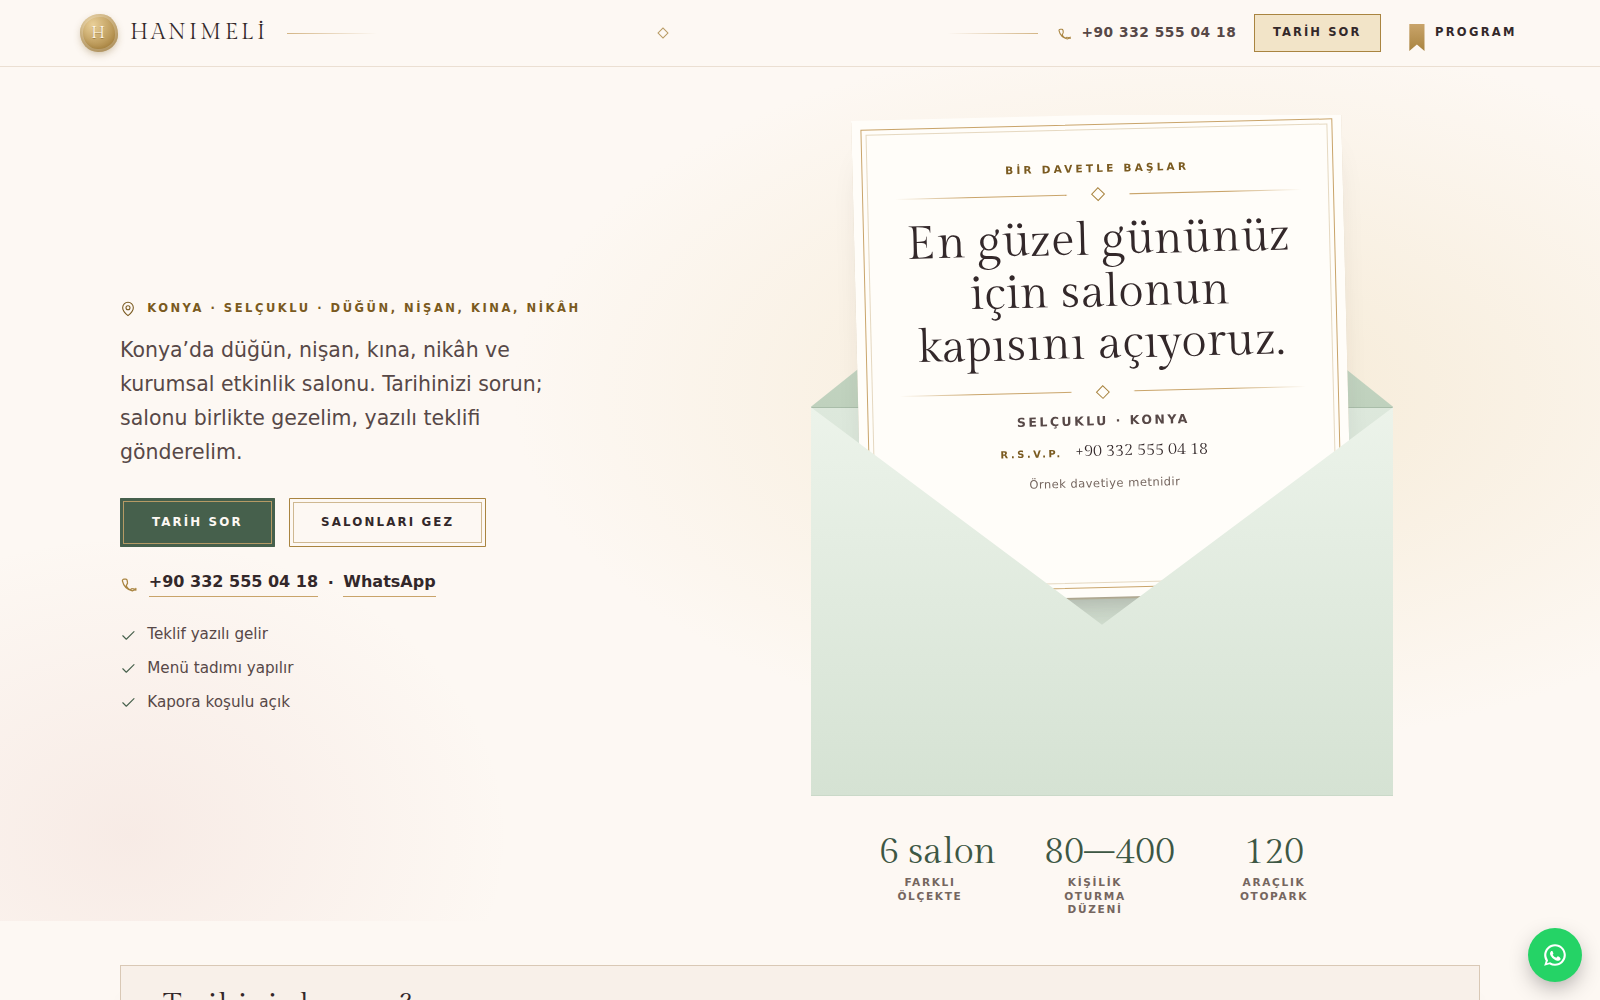Click the green TARİH SOR hero button
This screenshot has height=1000, width=1600.
(197, 522)
